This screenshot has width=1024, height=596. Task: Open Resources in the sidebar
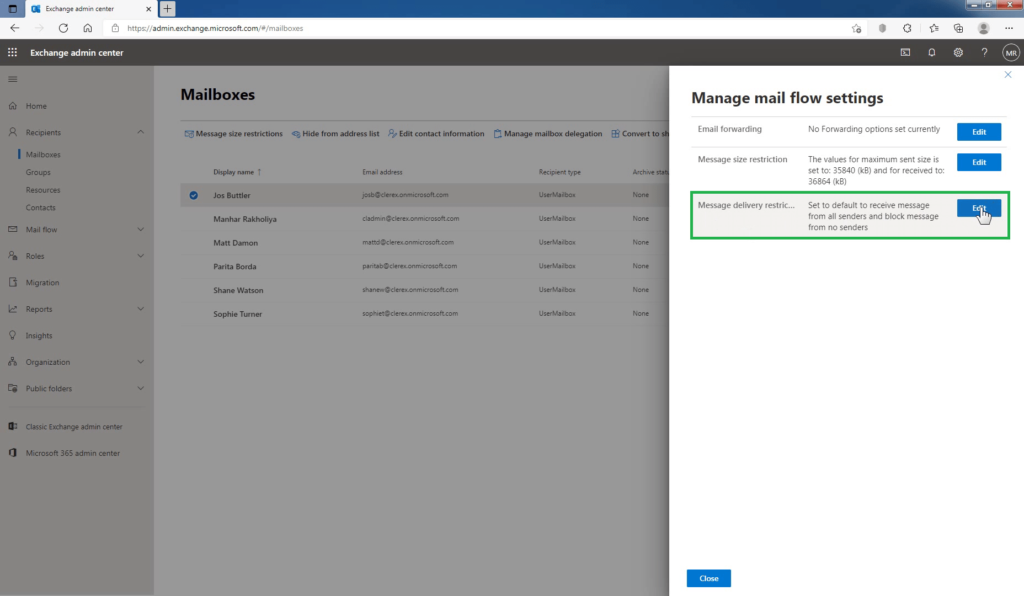[x=43, y=190]
